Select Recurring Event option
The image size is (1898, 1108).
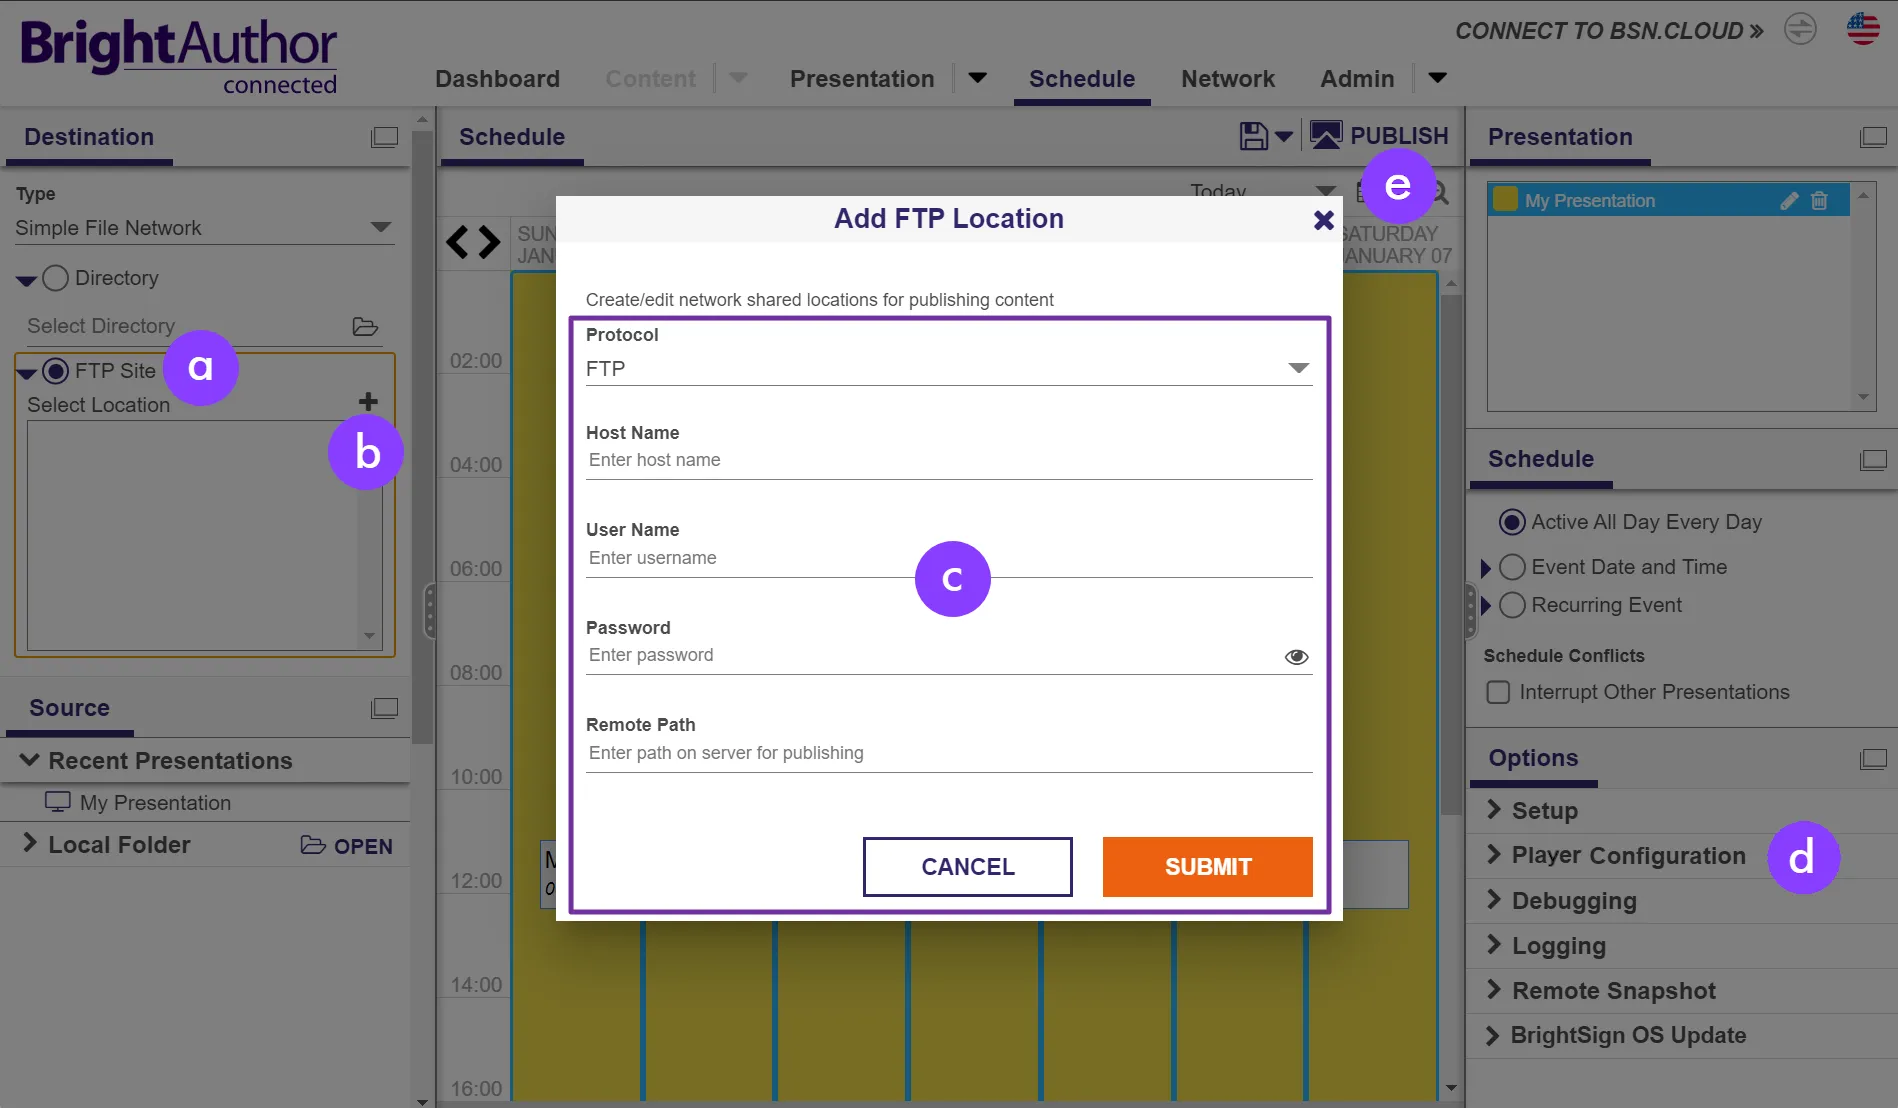pos(1512,605)
